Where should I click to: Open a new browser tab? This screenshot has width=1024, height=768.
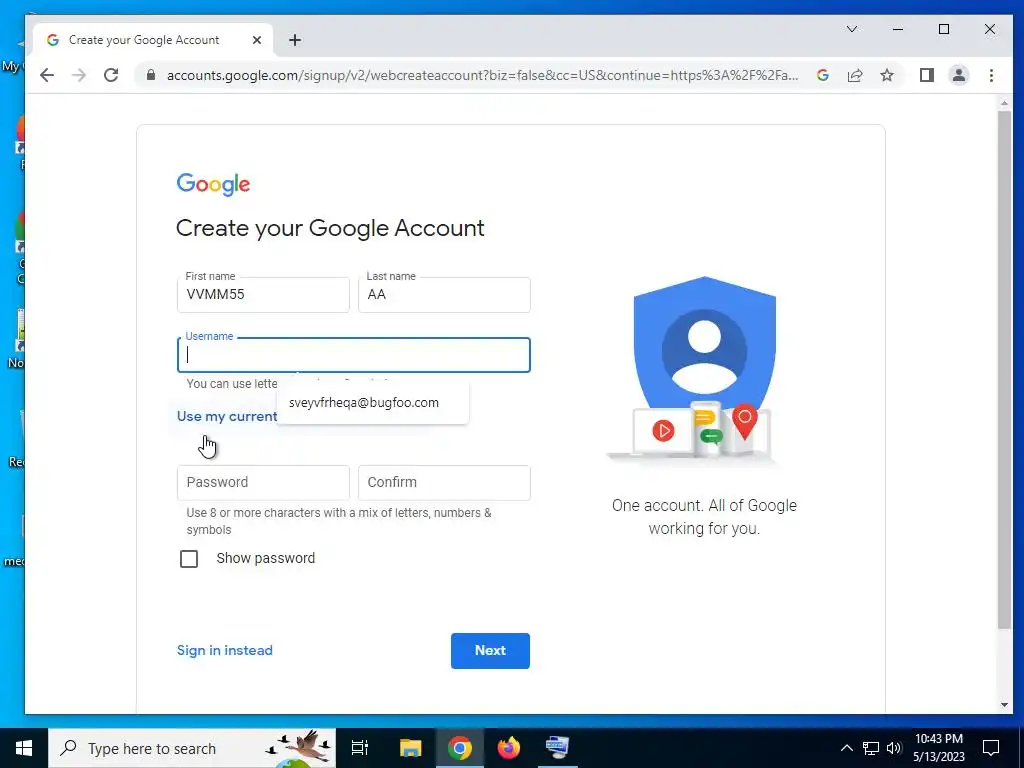295,40
